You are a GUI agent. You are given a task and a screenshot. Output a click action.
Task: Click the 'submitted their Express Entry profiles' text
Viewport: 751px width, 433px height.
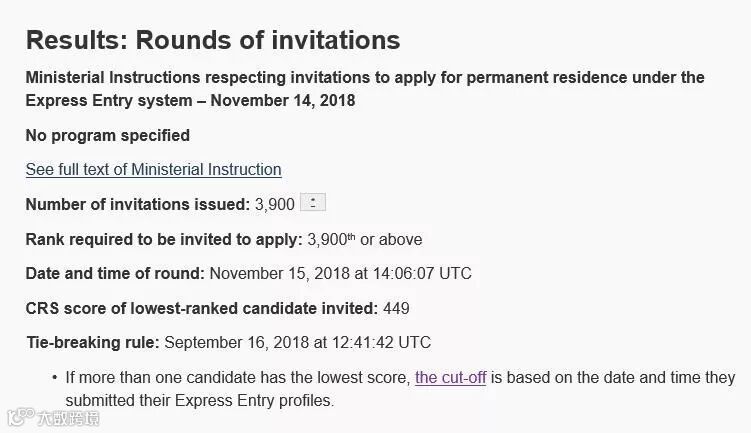[x=199, y=400]
